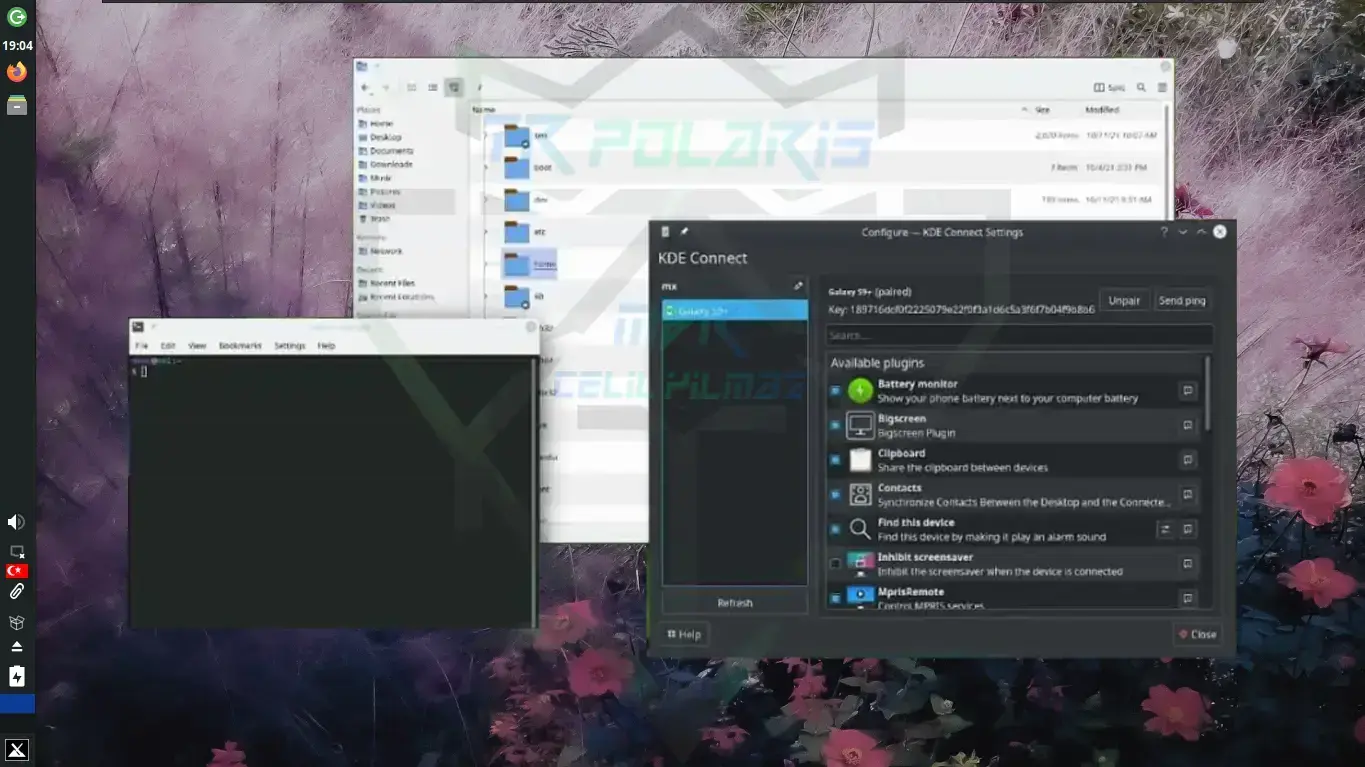Open Firefox from the panel
The height and width of the screenshot is (767, 1365).
tap(17, 72)
